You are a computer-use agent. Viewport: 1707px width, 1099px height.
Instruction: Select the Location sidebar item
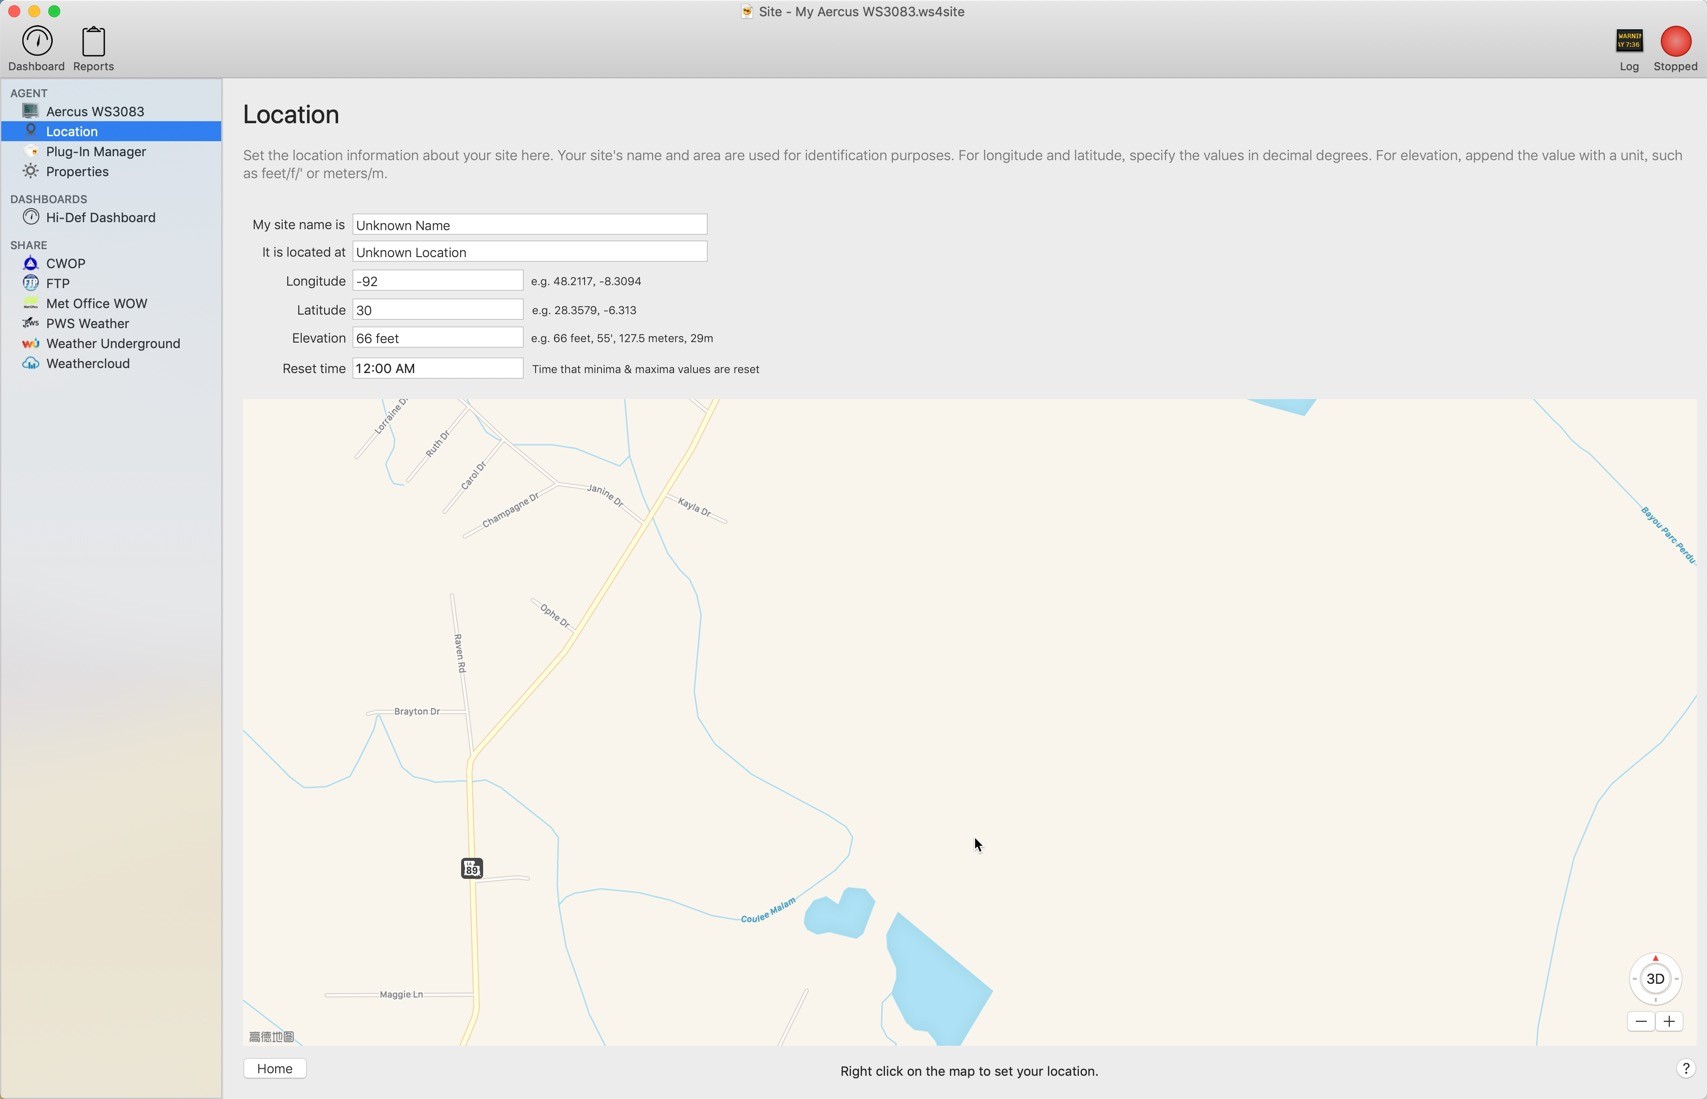[x=111, y=131]
